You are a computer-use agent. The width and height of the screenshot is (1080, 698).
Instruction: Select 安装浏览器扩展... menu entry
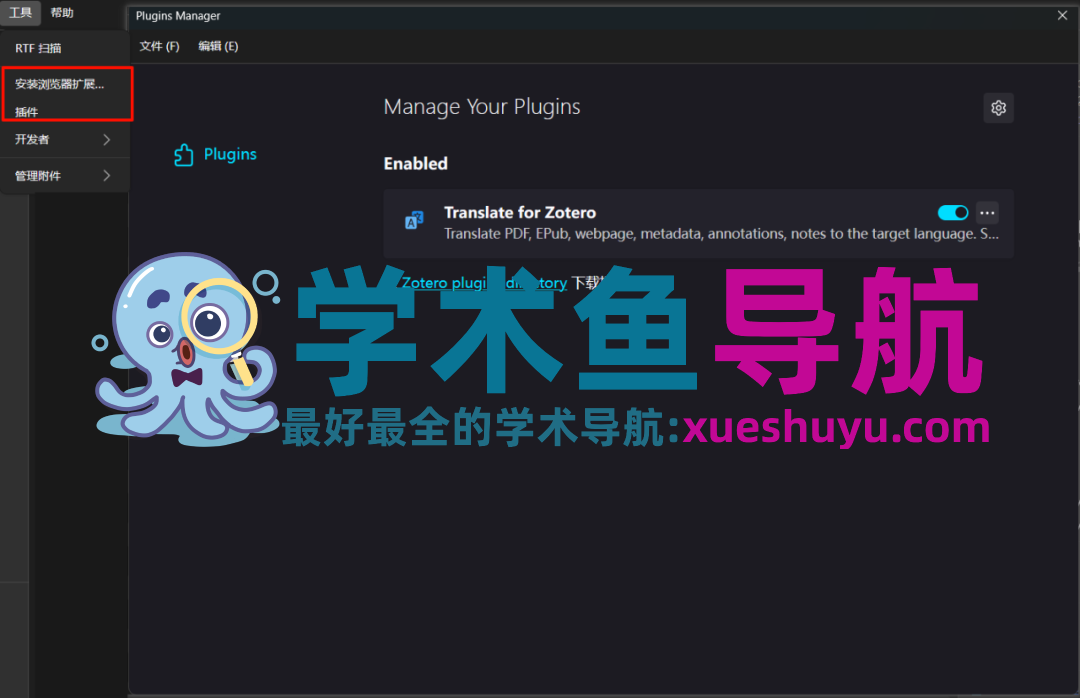tap(65, 84)
